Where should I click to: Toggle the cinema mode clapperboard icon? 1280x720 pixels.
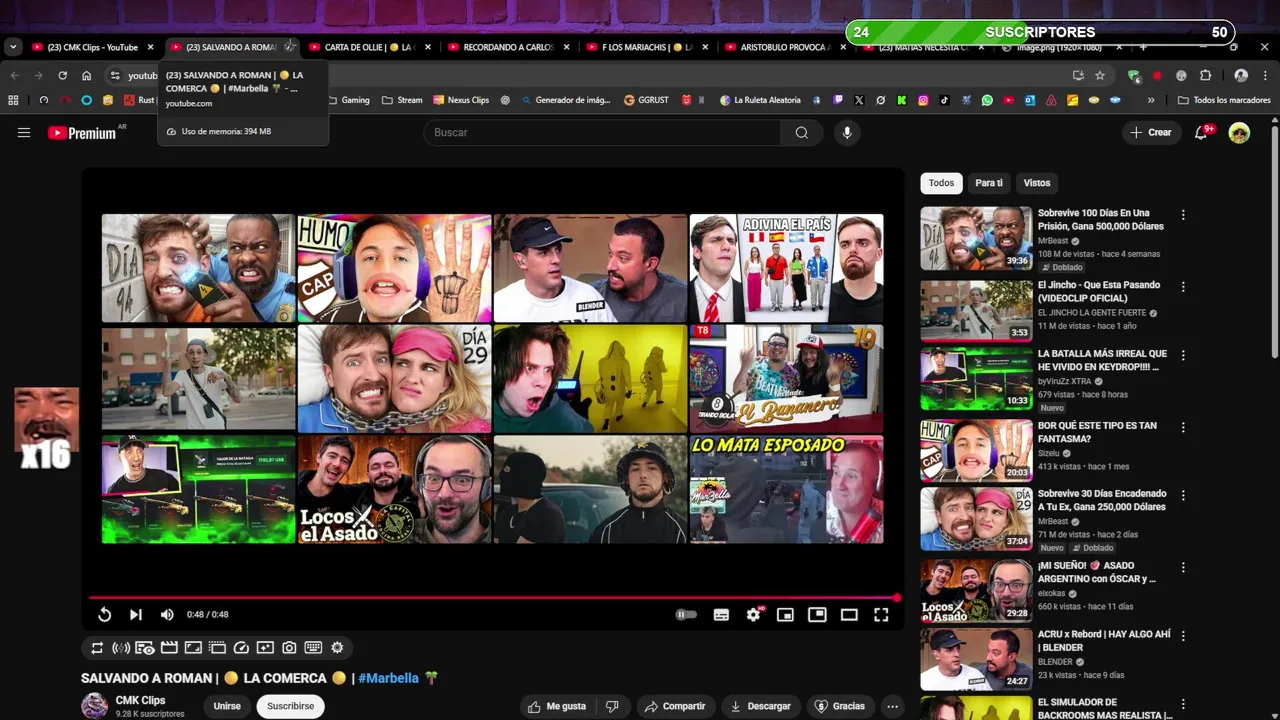coord(169,648)
